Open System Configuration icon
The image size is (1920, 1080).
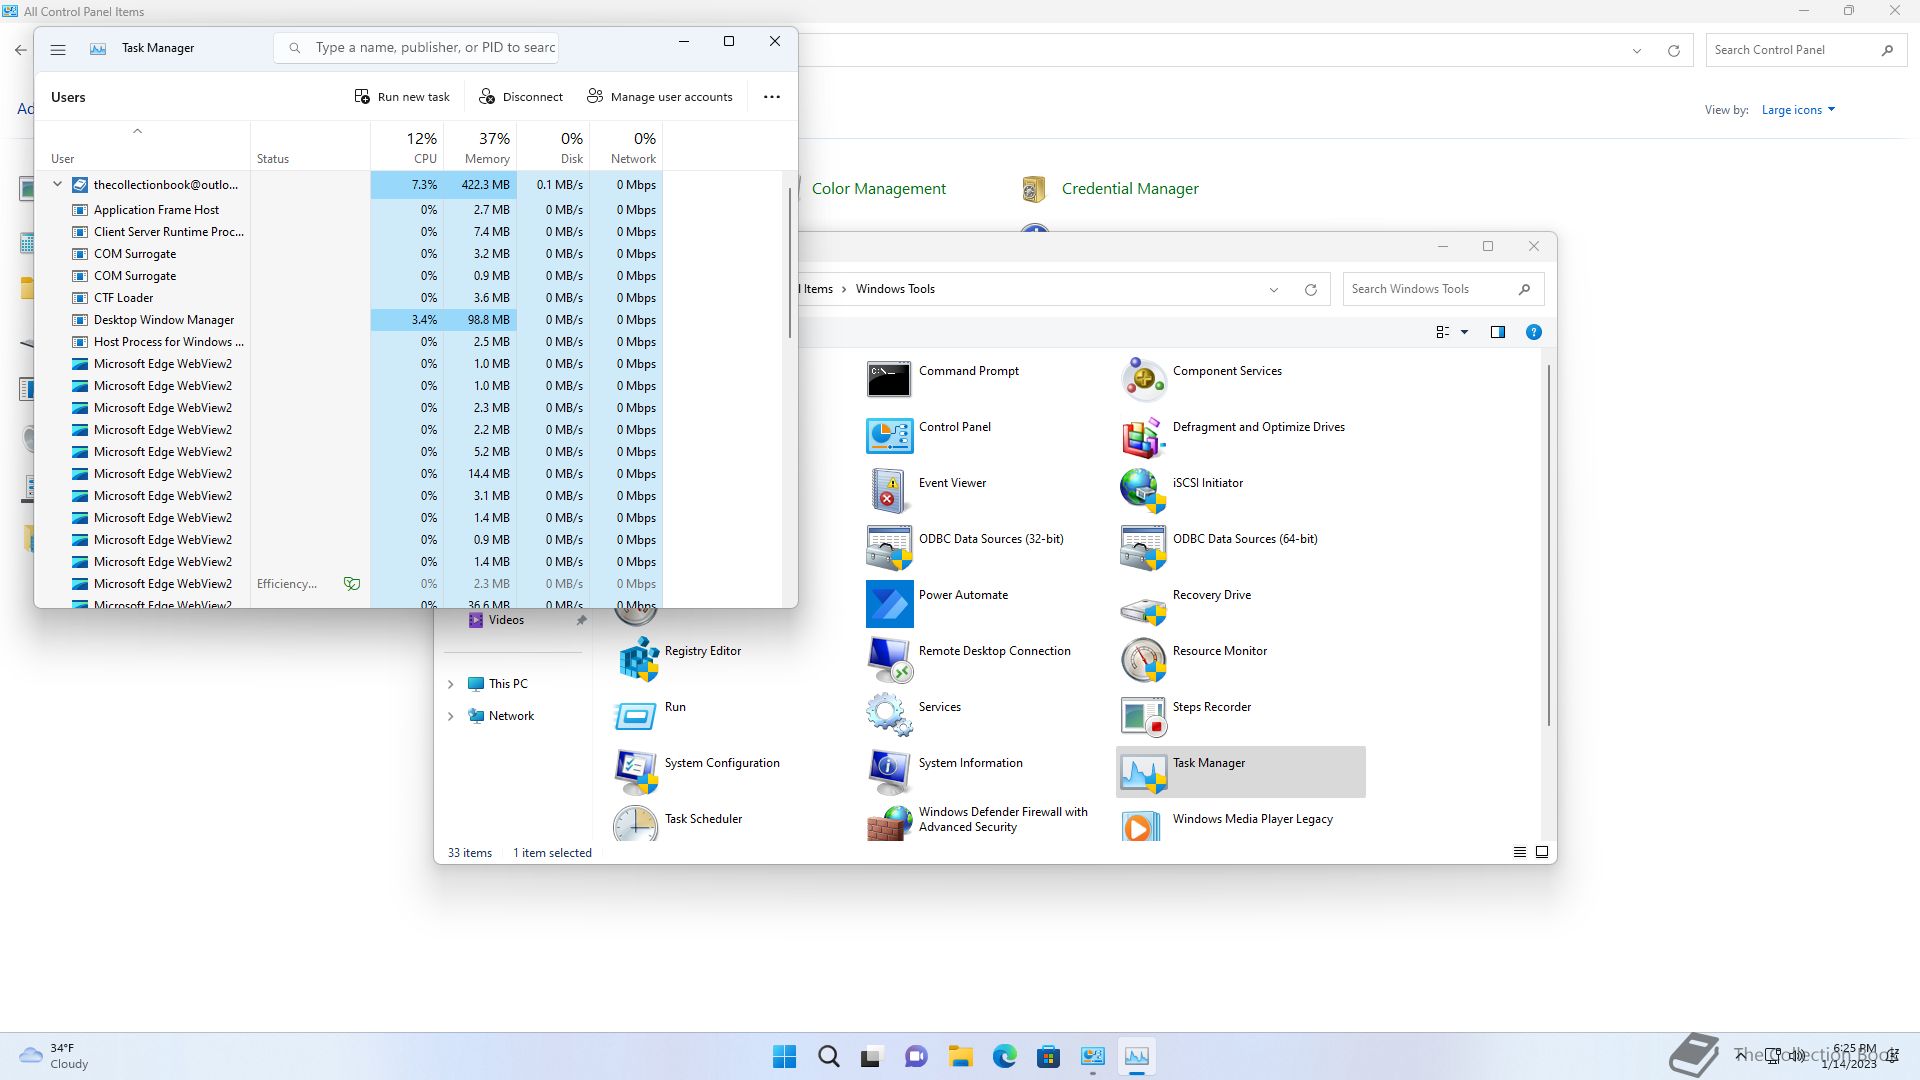(636, 771)
